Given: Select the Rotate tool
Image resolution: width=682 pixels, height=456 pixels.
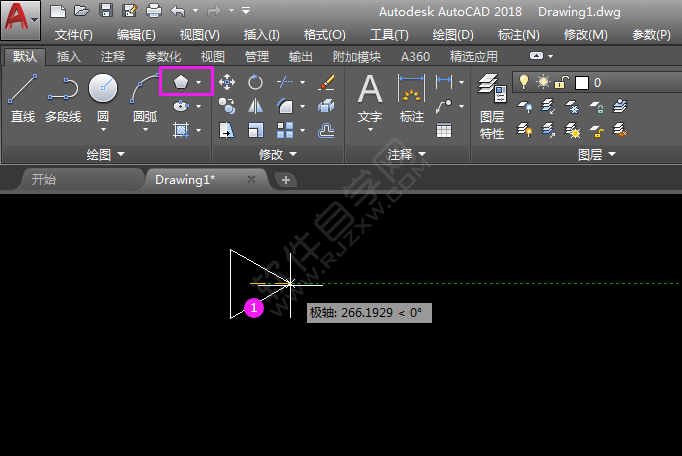Looking at the screenshot, I should pos(255,82).
